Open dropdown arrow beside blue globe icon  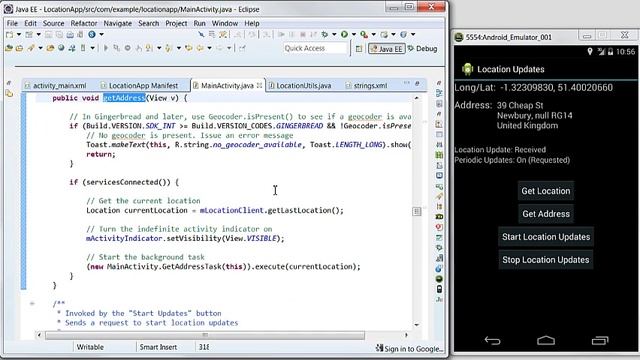point(101,35)
